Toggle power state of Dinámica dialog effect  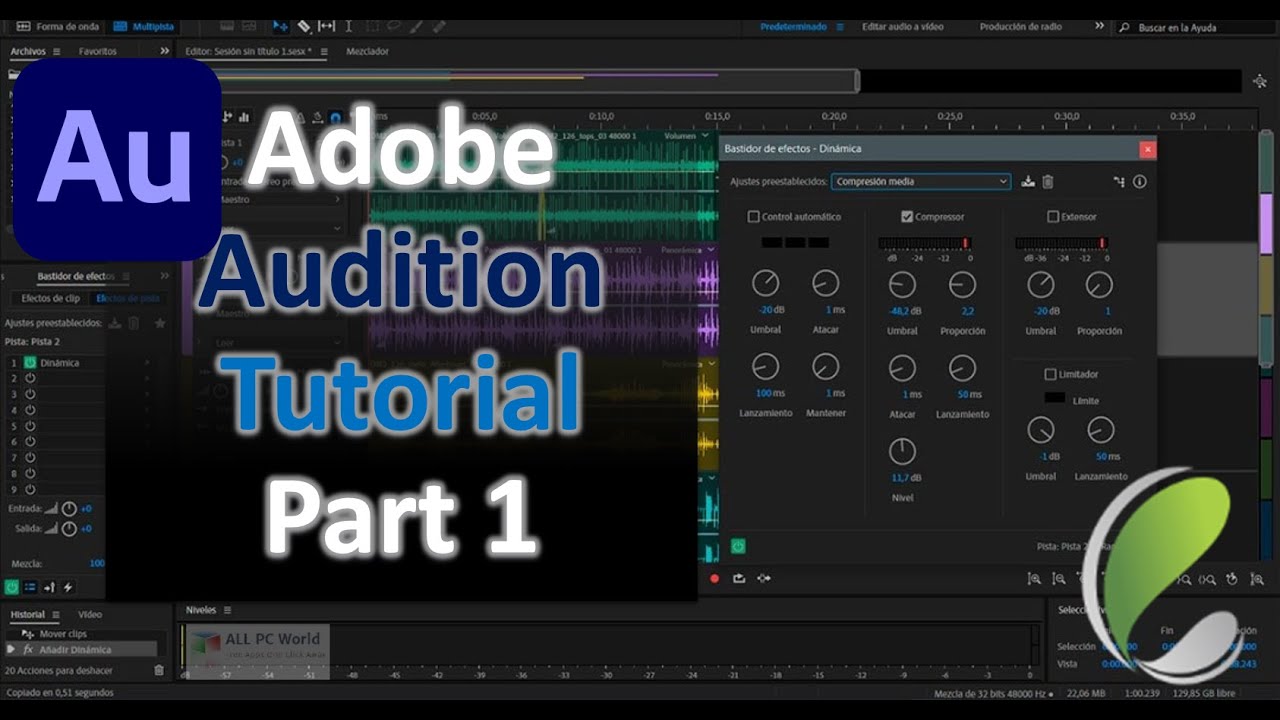(x=738, y=546)
